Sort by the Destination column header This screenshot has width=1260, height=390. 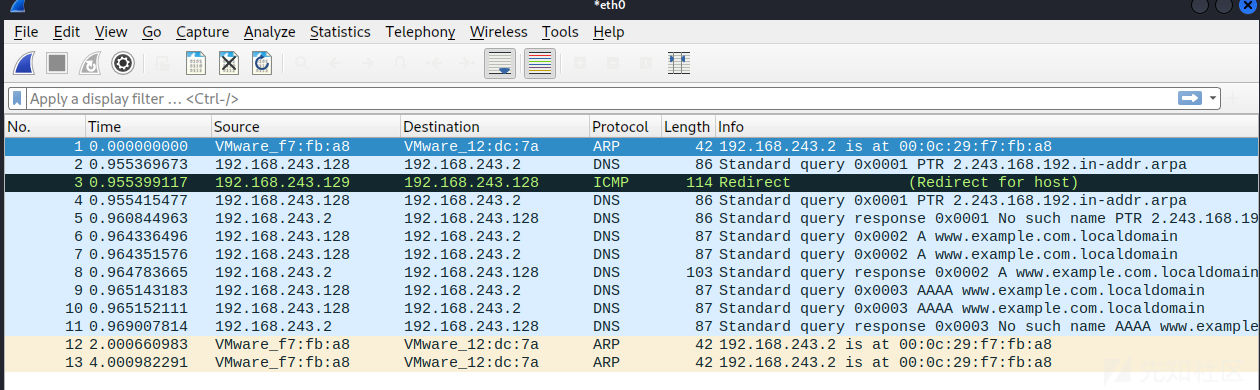tap(494, 127)
